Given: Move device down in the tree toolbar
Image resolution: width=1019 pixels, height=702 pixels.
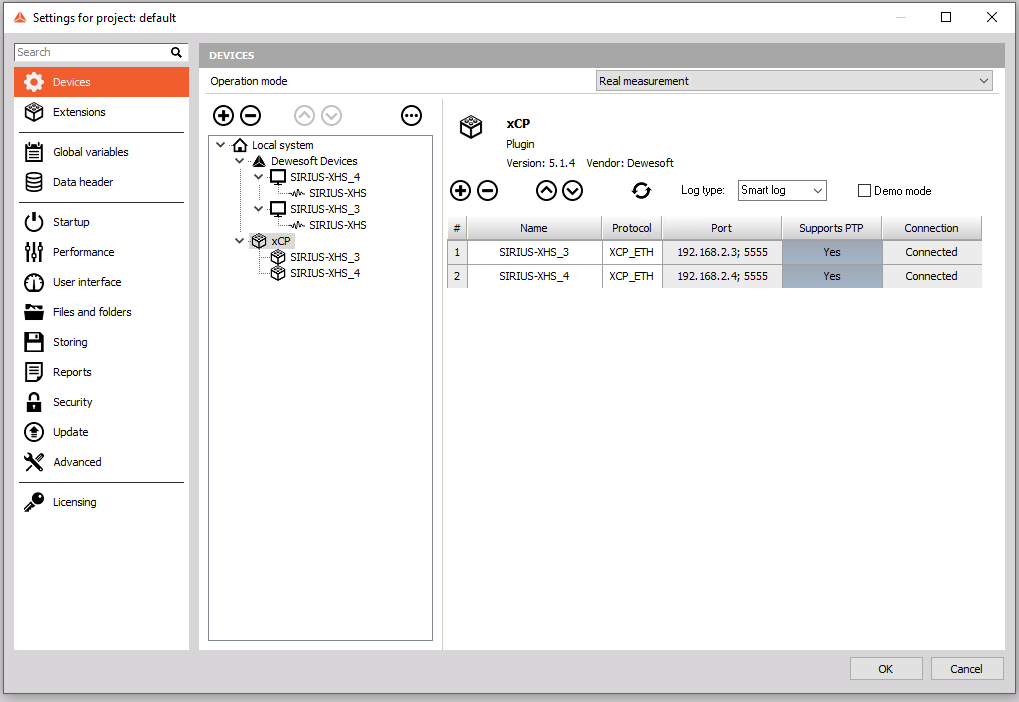Looking at the screenshot, I should [x=331, y=116].
